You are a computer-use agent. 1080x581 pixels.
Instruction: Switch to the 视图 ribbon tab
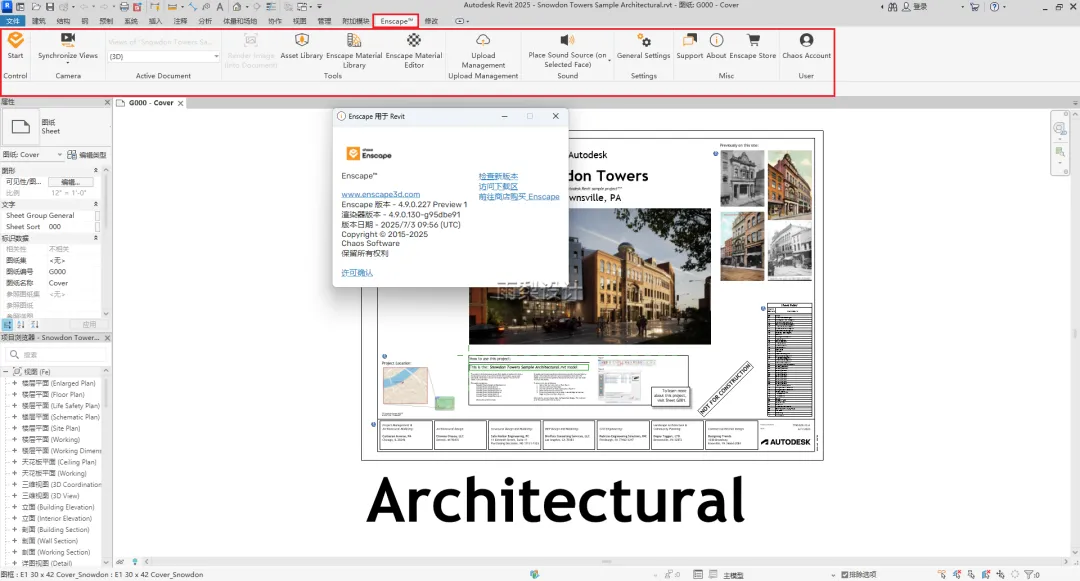(300, 21)
